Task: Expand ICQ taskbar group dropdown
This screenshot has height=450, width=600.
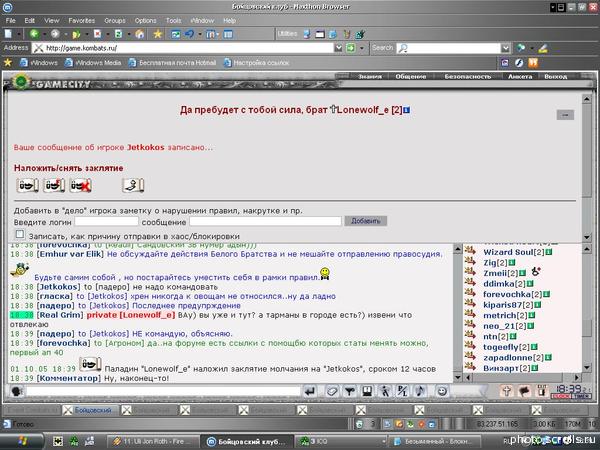Action: coord(383,441)
